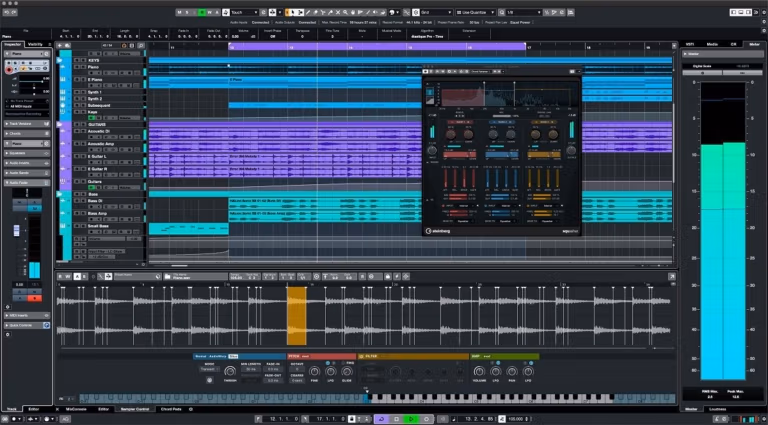This screenshot has height=425, width=768.
Task: Open the MixConsole lower zone tab
Action: 76,409
